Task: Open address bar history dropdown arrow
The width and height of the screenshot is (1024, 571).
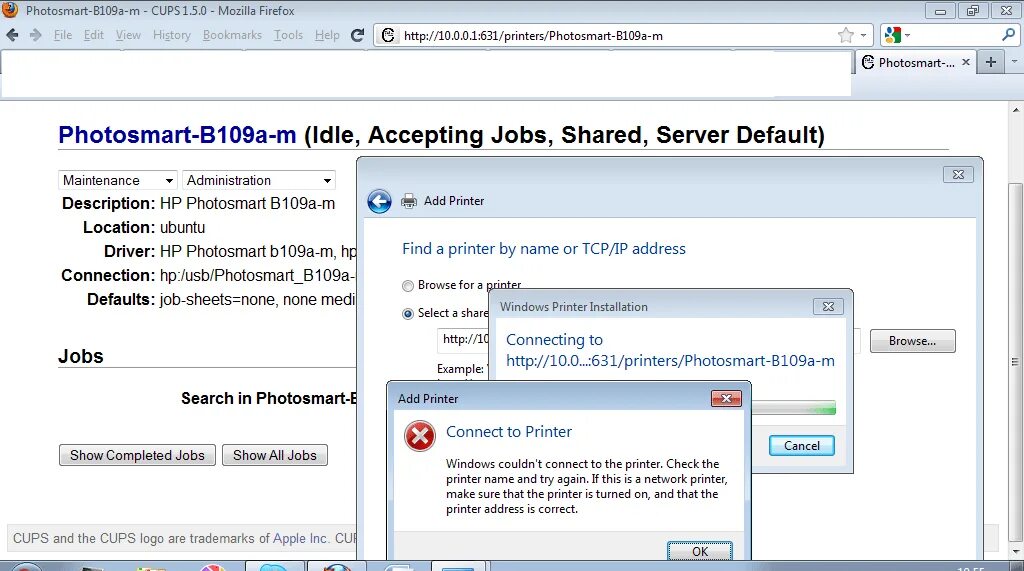Action: click(863, 35)
